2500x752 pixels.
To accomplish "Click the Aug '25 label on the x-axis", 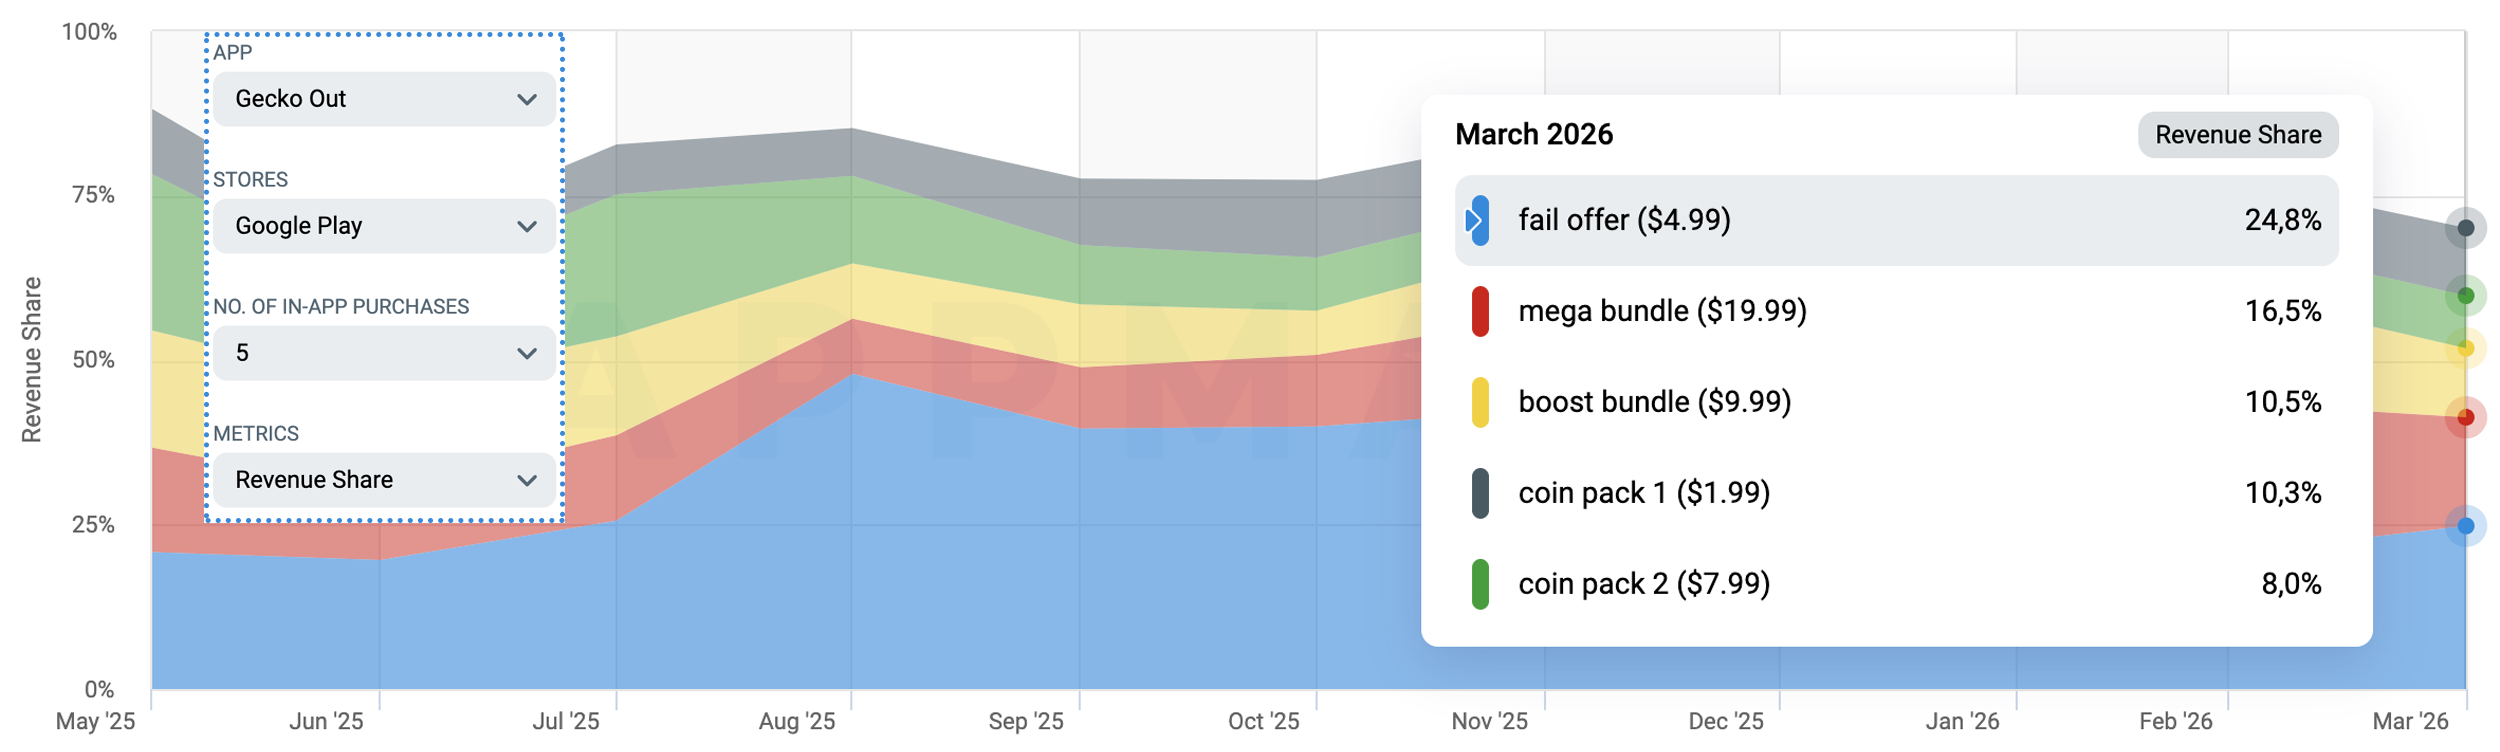I will tap(796, 721).
